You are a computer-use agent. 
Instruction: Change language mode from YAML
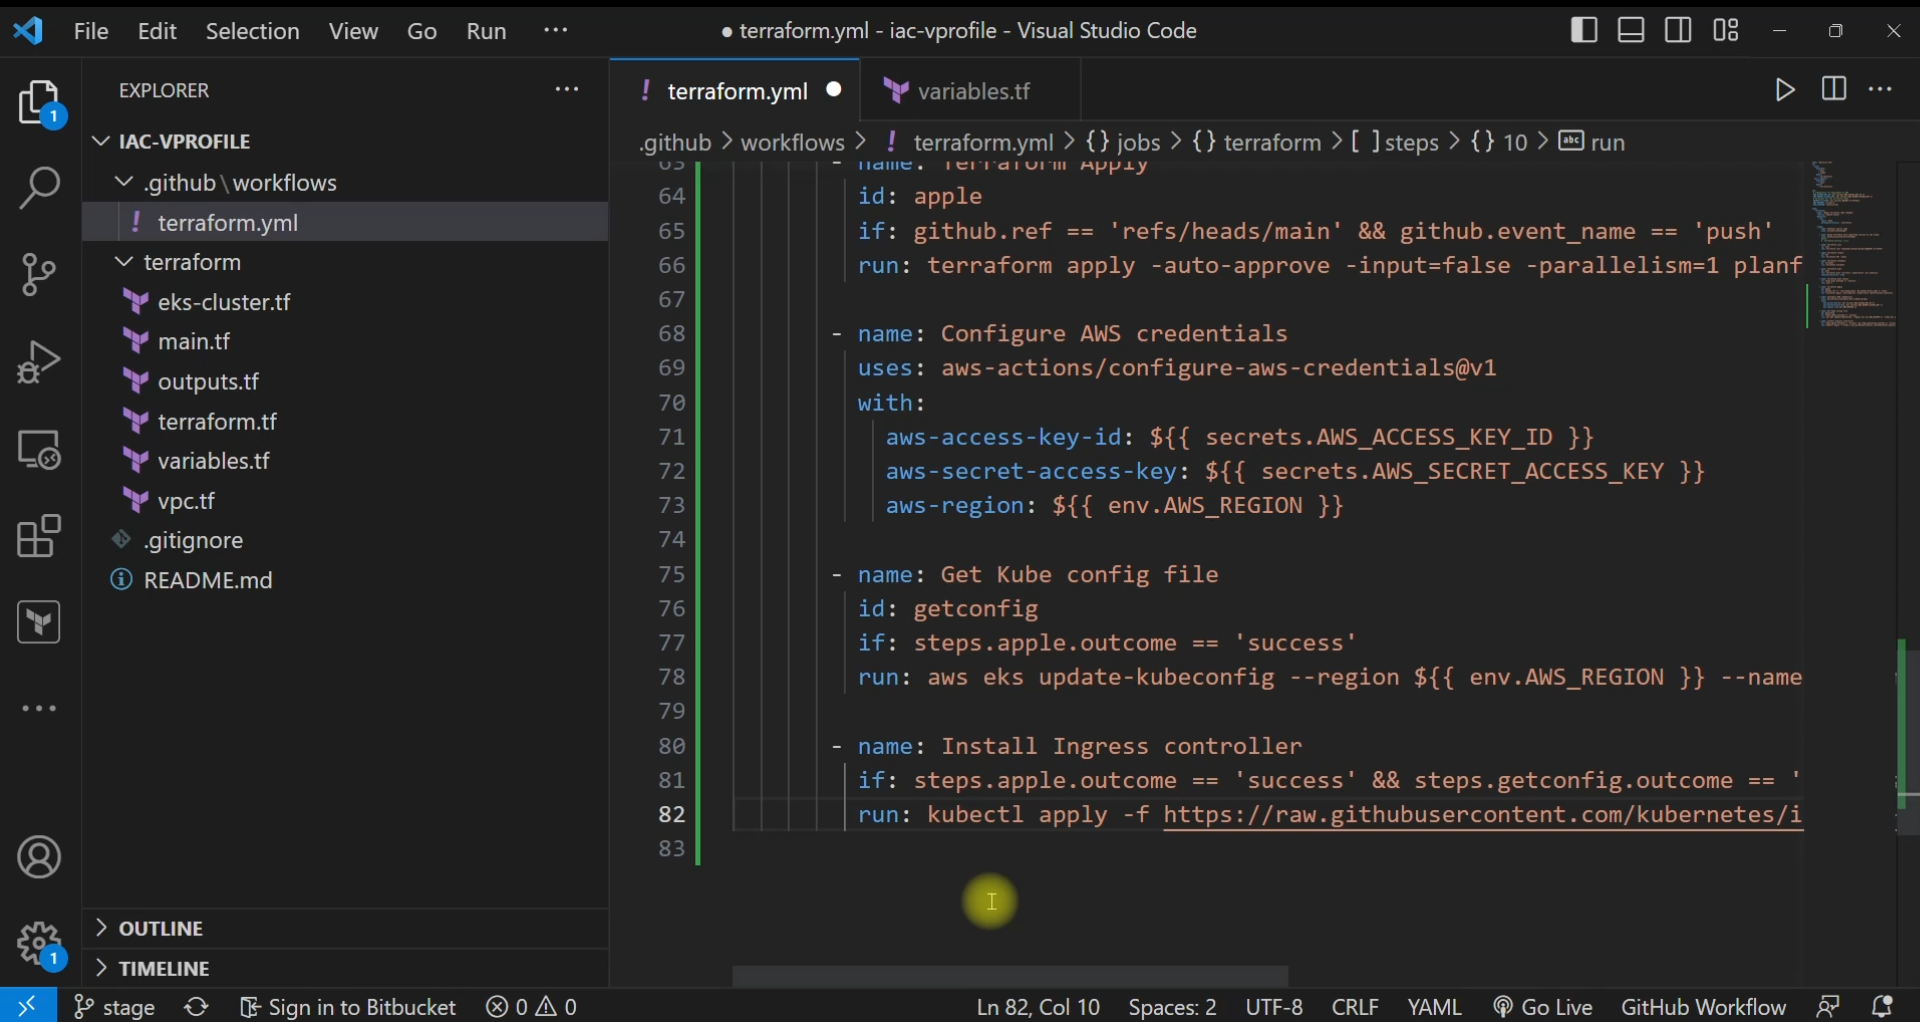(1435, 1007)
